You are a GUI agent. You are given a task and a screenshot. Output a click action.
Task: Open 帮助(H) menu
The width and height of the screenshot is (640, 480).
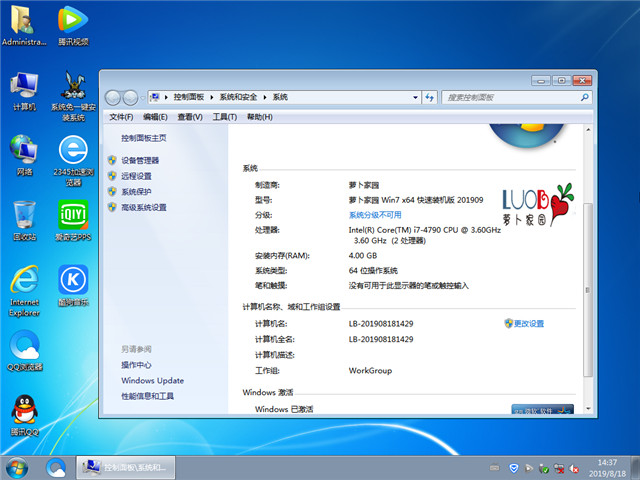[x=260, y=117]
